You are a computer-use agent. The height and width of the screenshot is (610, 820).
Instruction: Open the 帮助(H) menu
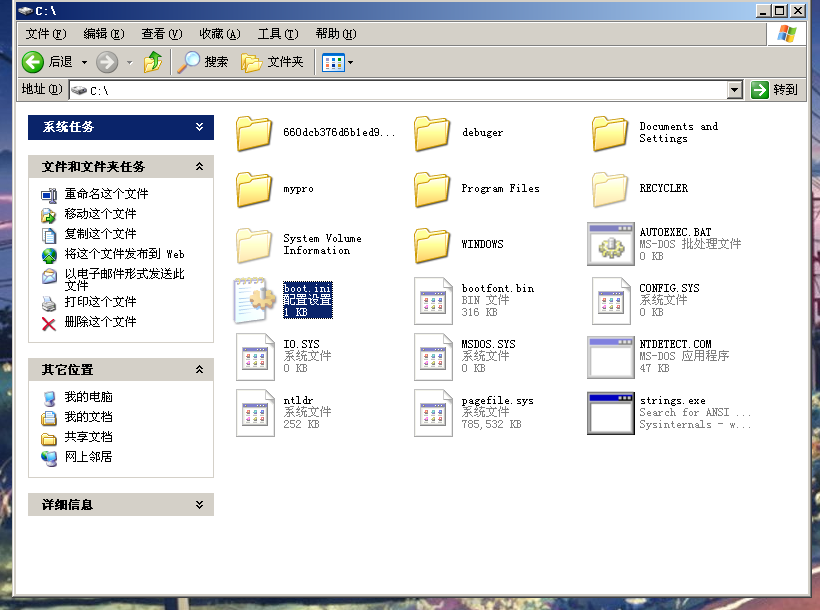pyautogui.click(x=336, y=34)
